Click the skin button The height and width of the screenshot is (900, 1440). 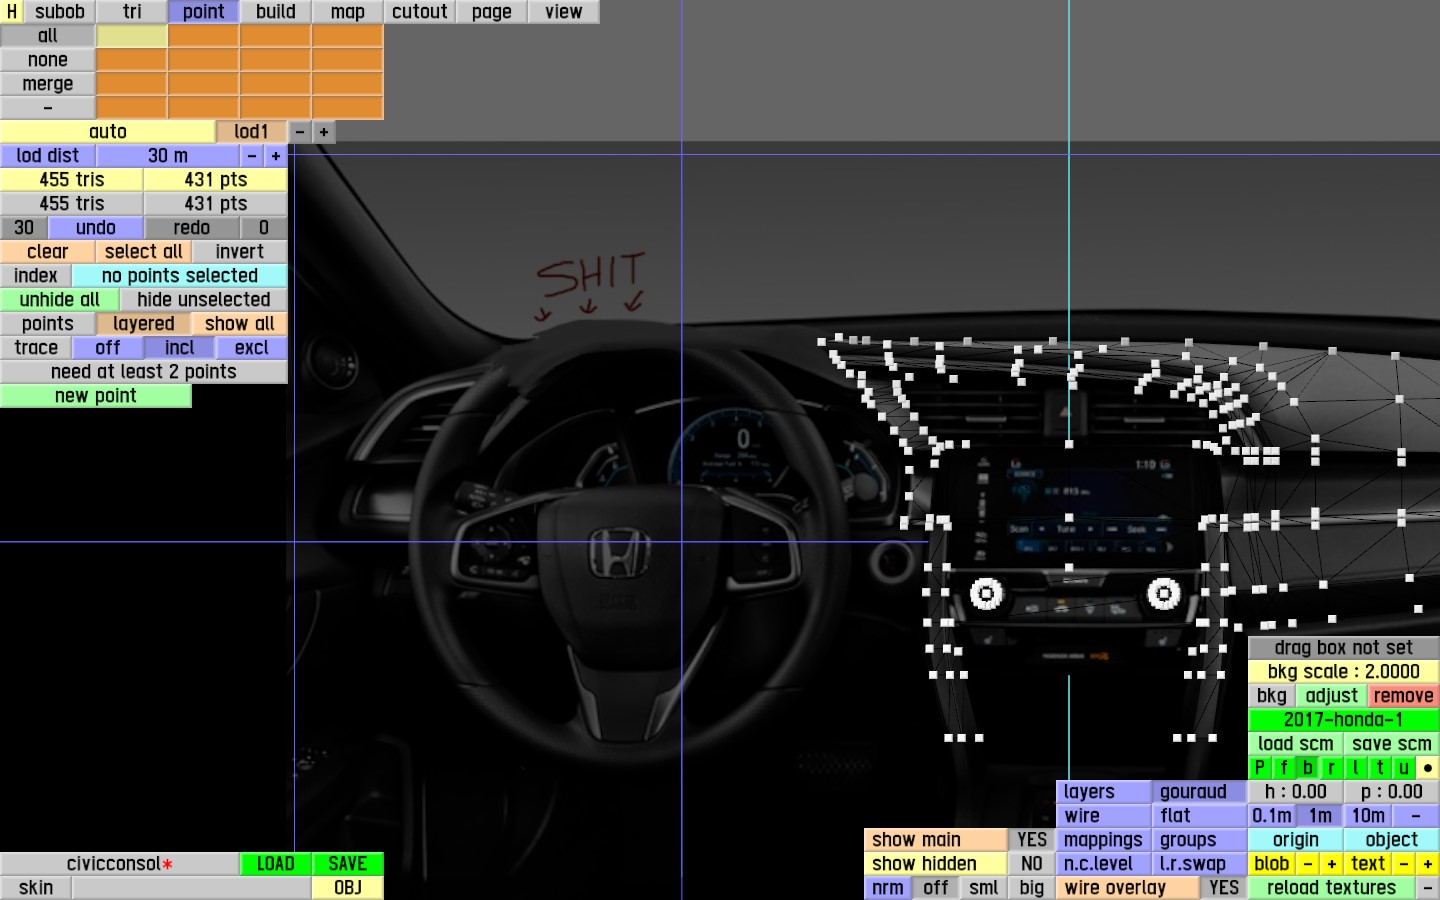tap(36, 888)
